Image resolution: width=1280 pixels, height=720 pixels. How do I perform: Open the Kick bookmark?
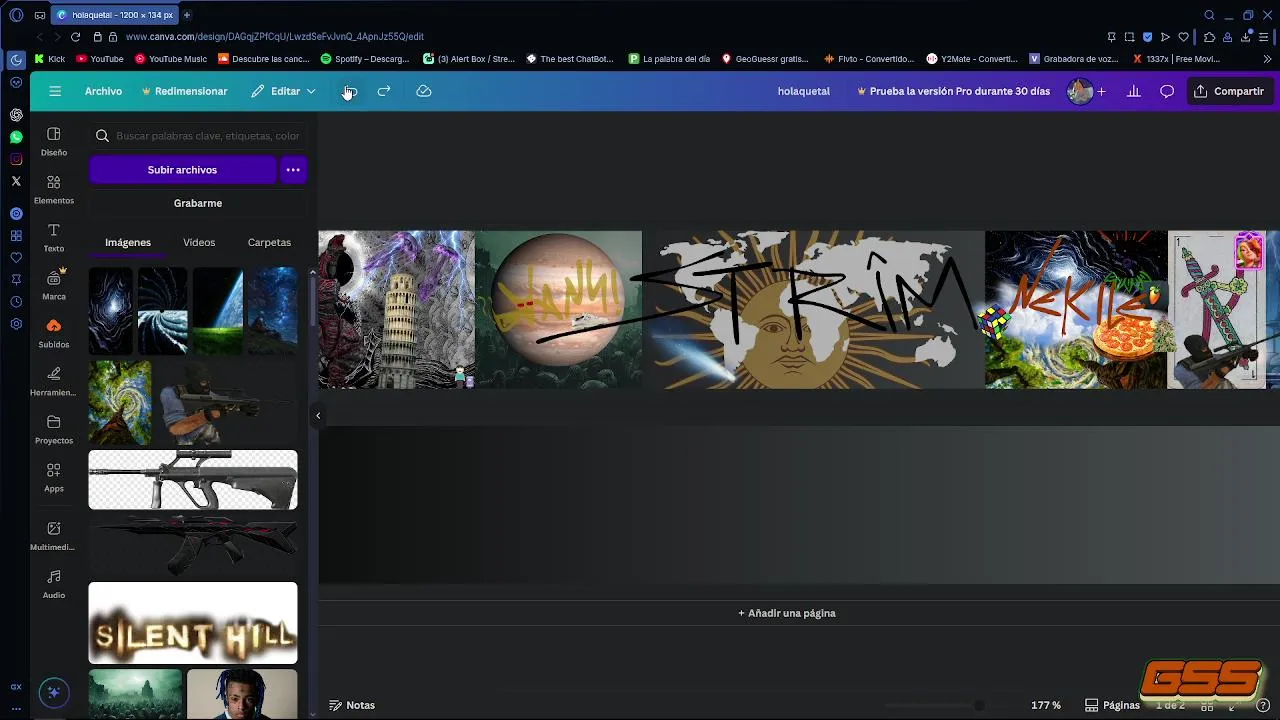point(50,59)
